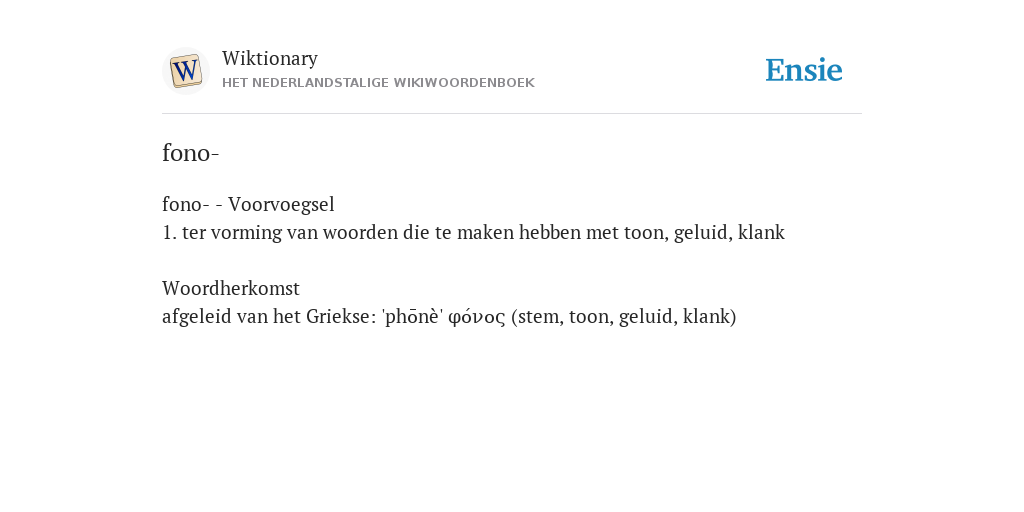
Task: Click the word 'klank' in the definition
Action: (x=761, y=232)
